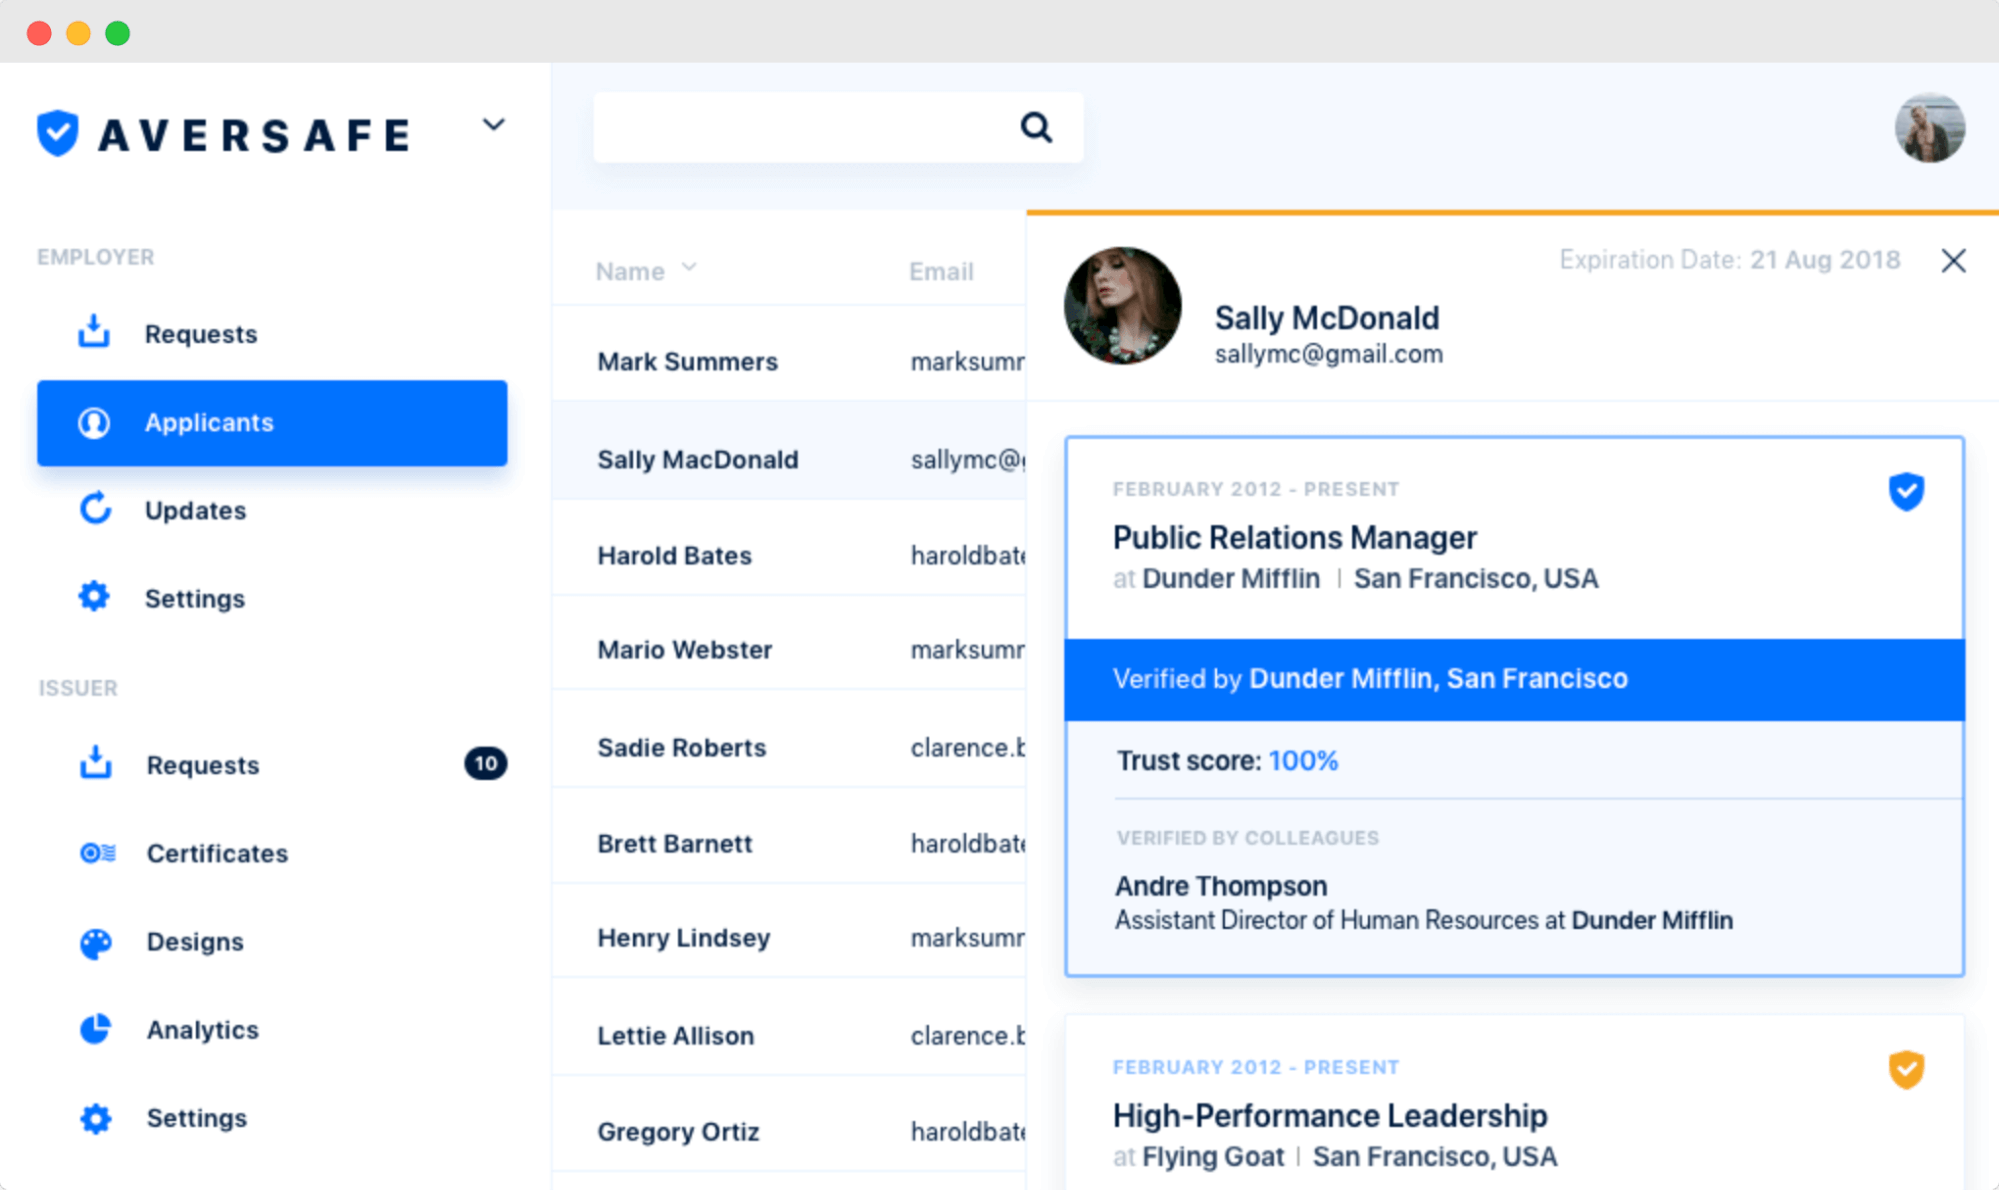The width and height of the screenshot is (1999, 1190).
Task: Click the Trust score 100% value
Action: [1303, 761]
